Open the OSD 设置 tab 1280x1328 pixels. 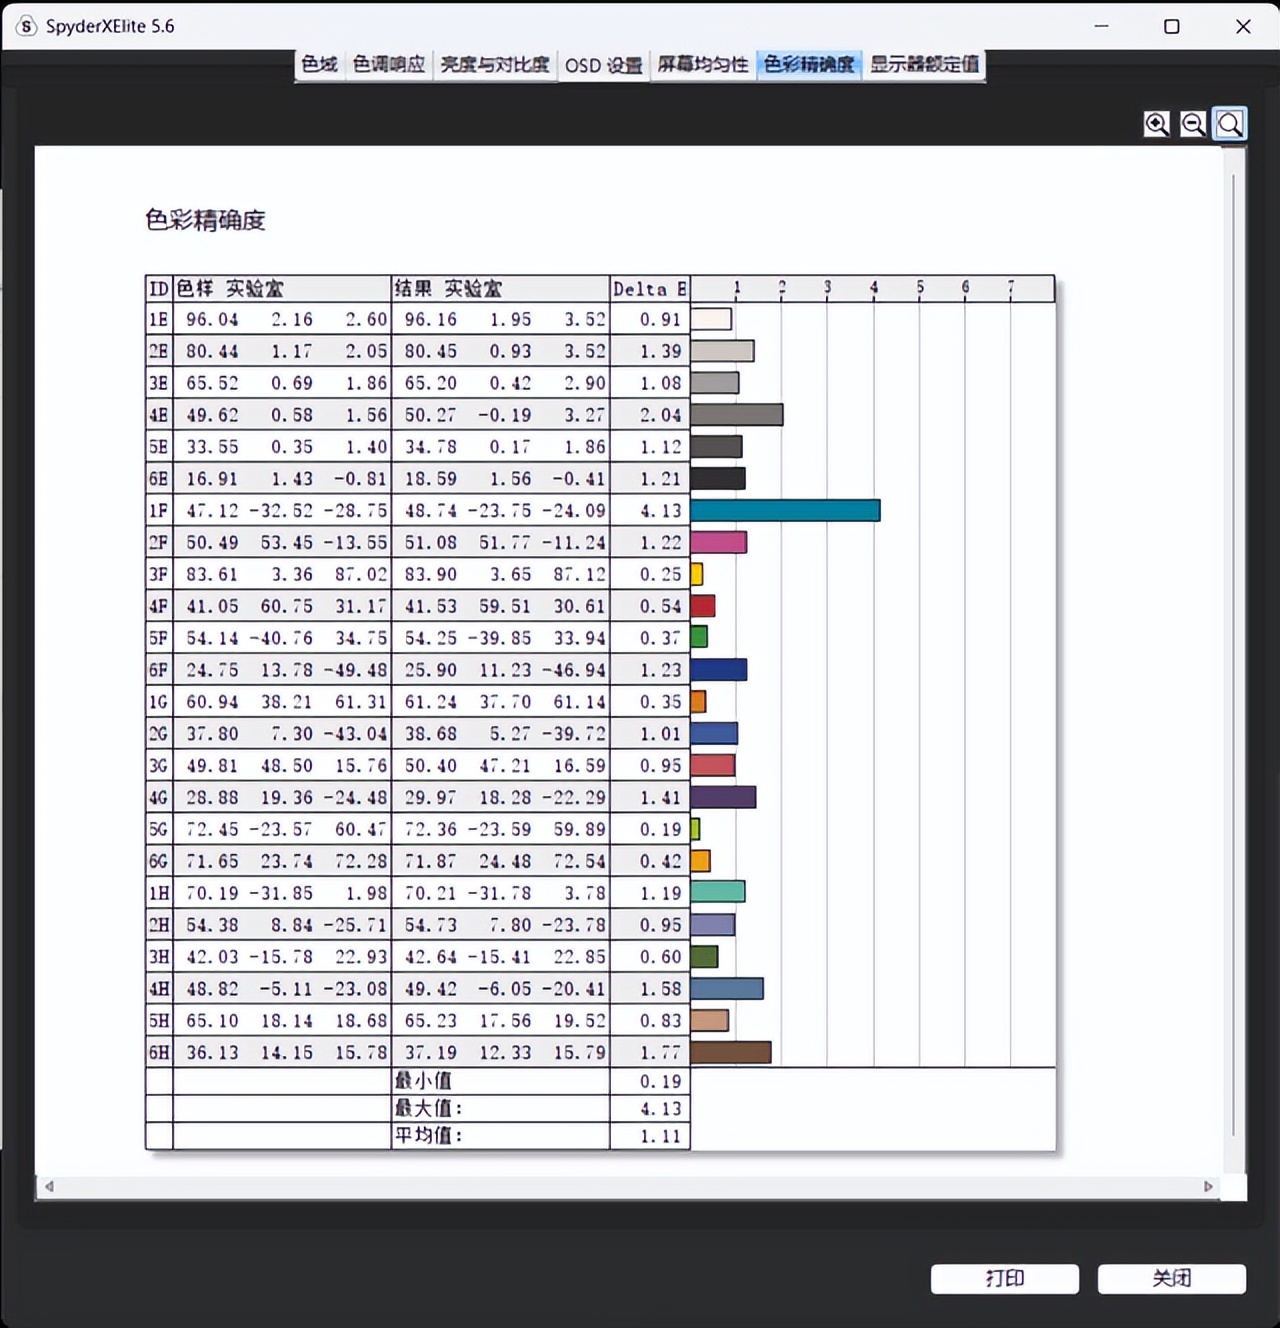603,64
